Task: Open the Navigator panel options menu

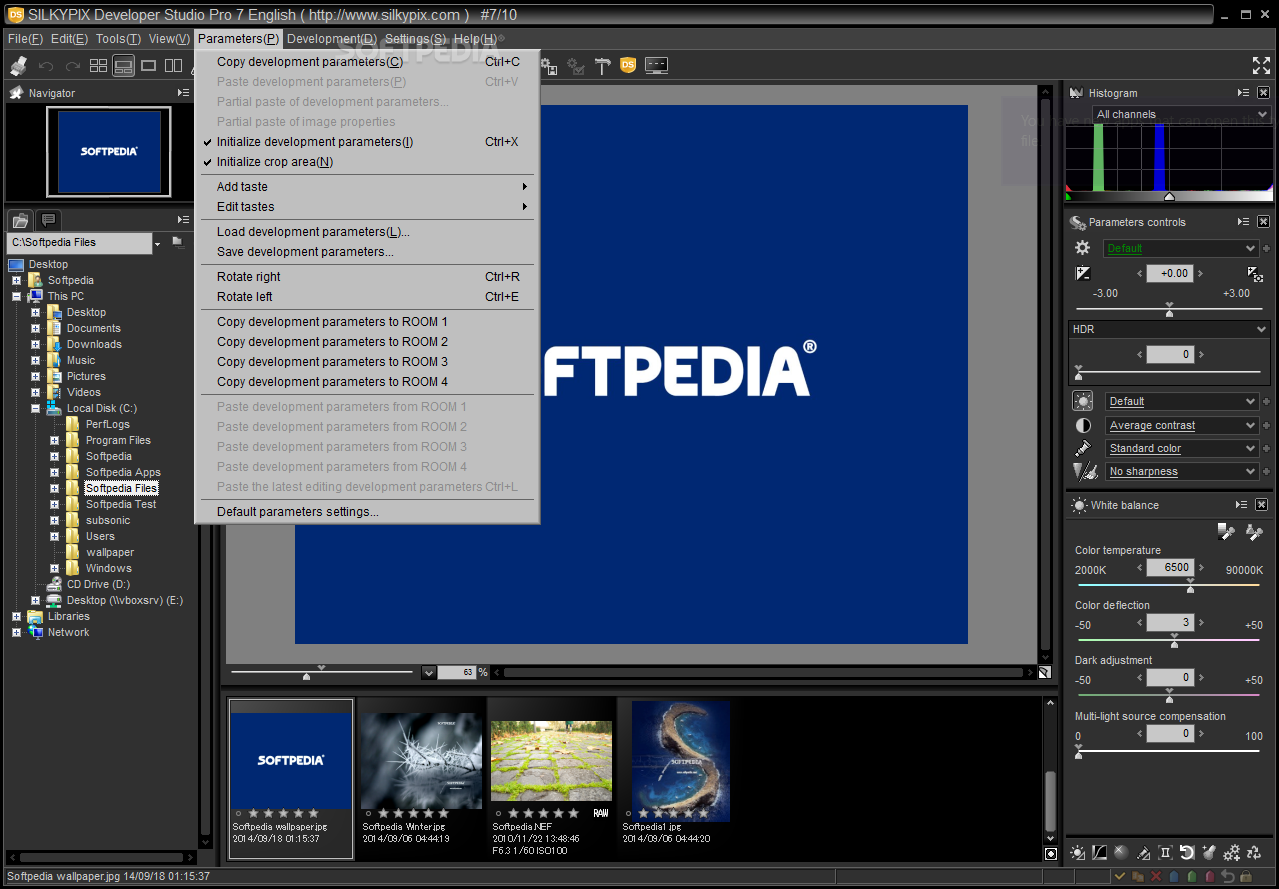Action: [183, 93]
